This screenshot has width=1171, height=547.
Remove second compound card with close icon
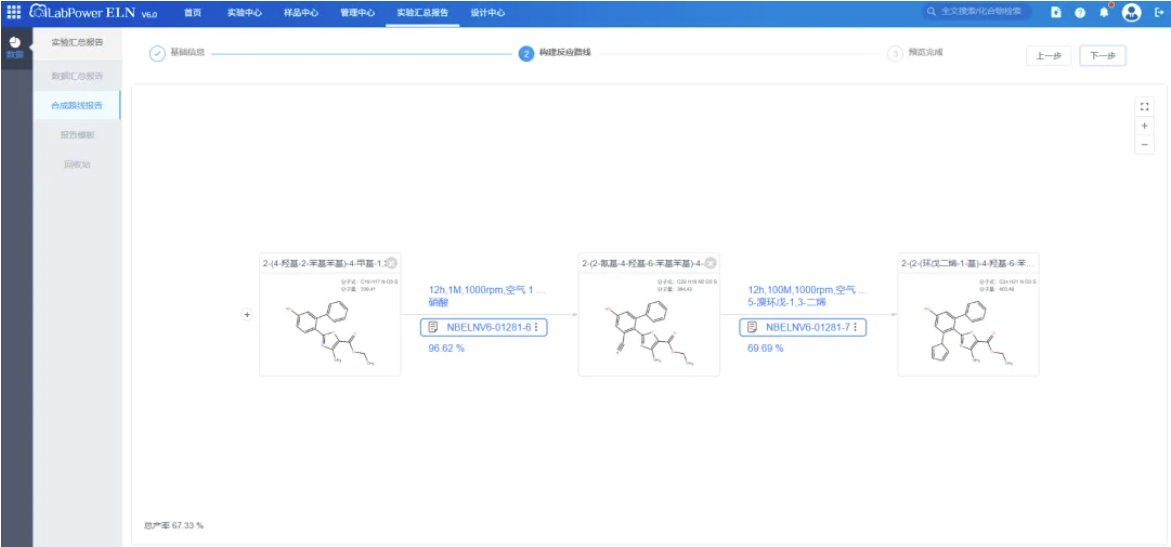[x=711, y=263]
